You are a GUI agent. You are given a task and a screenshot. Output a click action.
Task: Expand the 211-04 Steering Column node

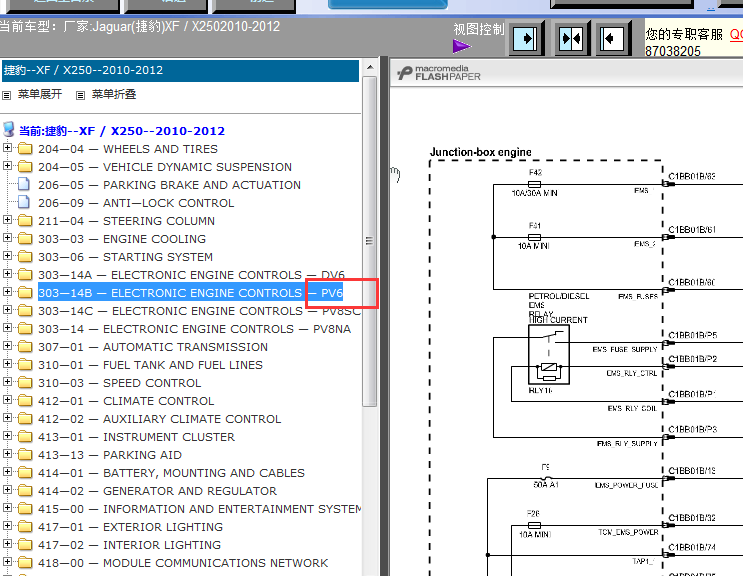point(7,220)
